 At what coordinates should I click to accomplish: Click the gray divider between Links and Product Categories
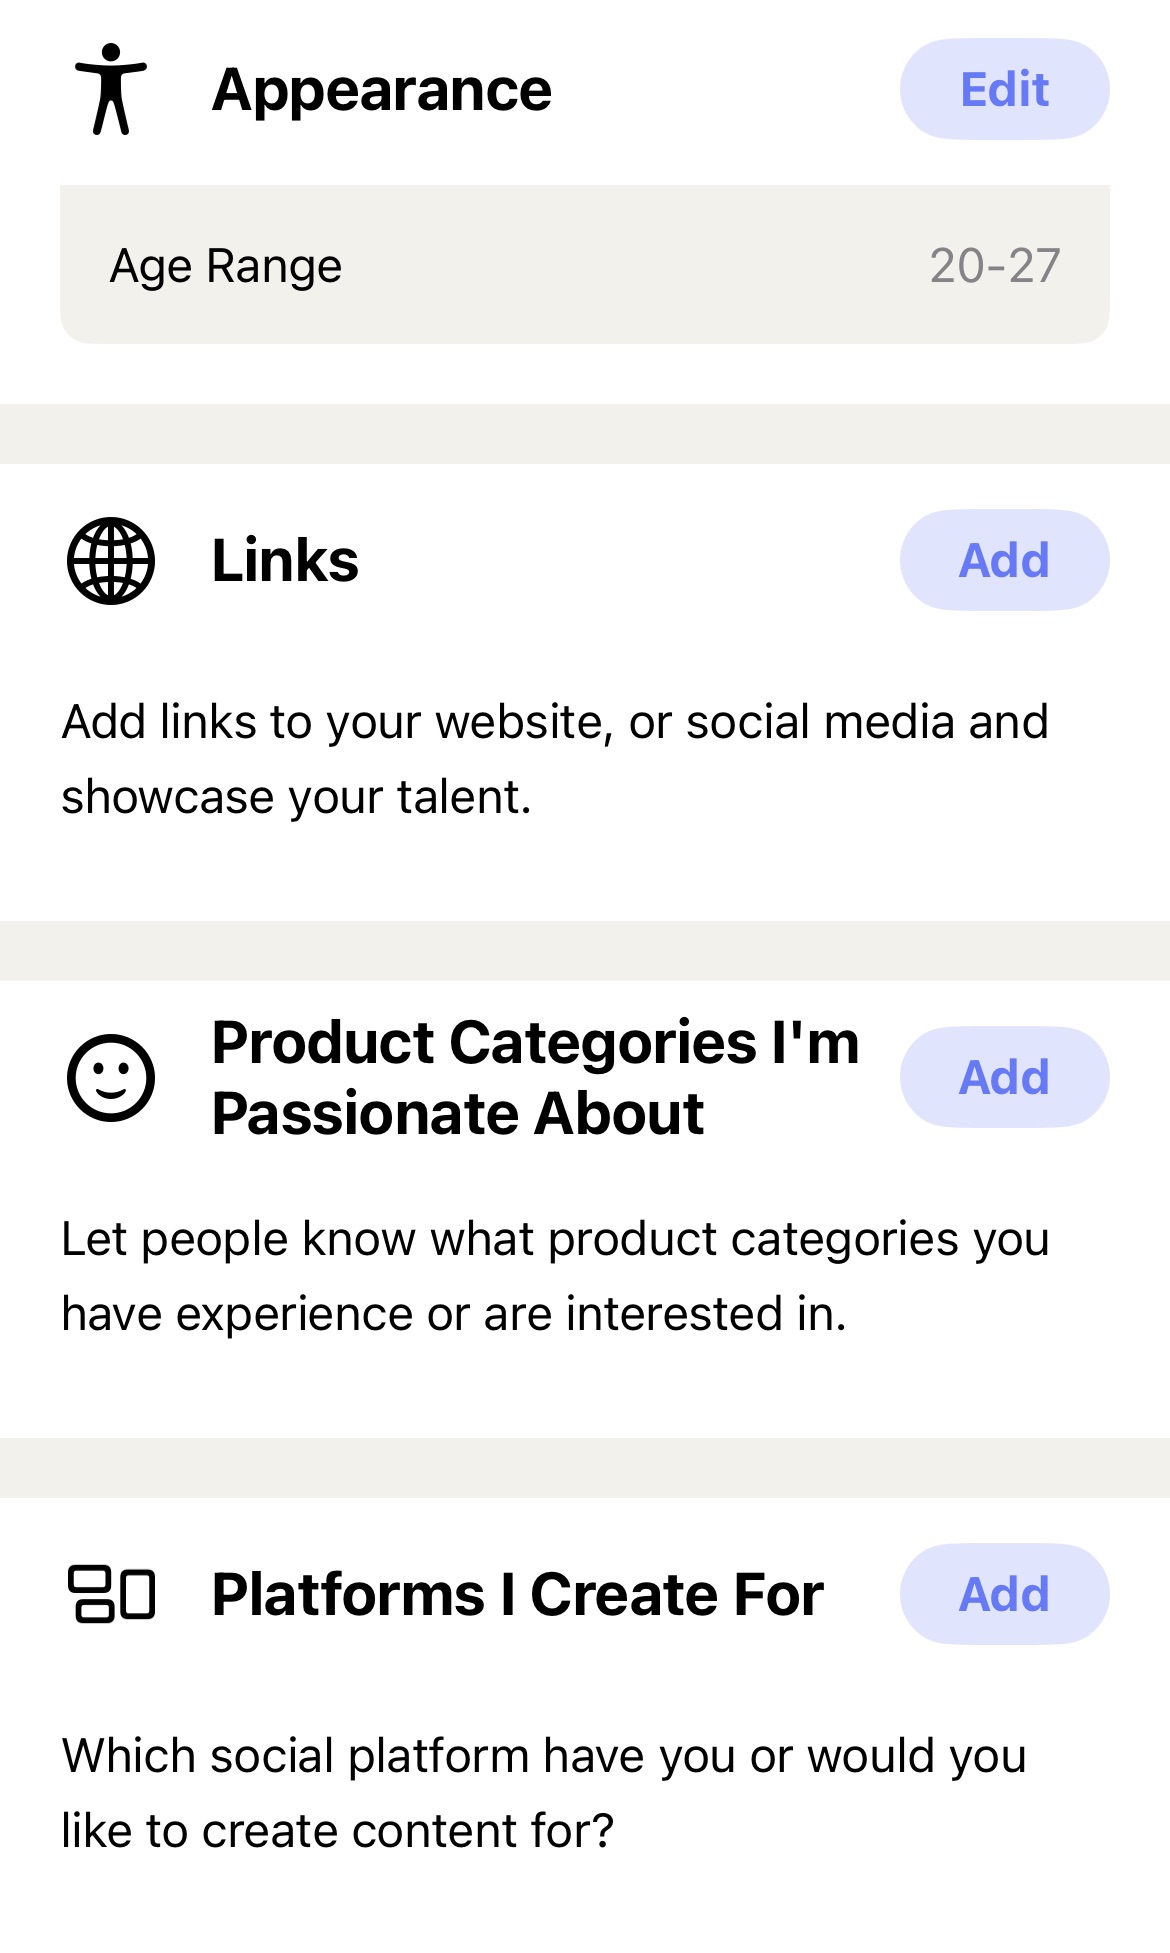point(585,951)
